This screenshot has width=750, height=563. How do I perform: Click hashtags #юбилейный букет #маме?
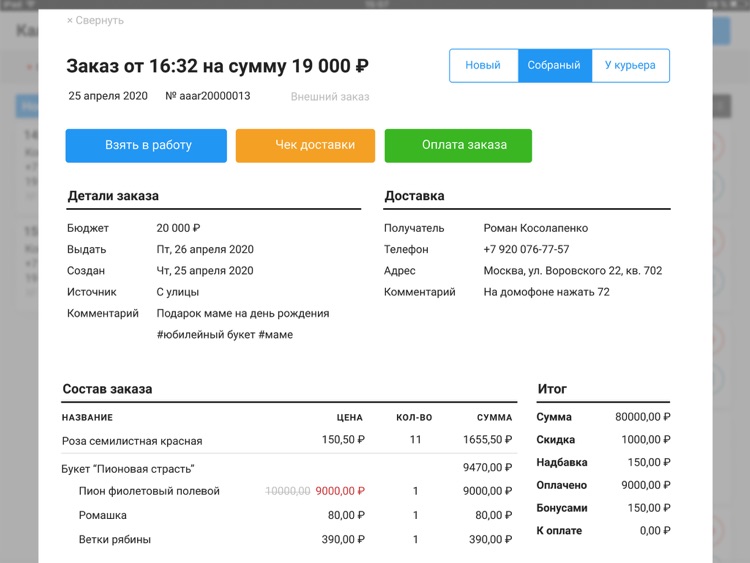coord(225,335)
